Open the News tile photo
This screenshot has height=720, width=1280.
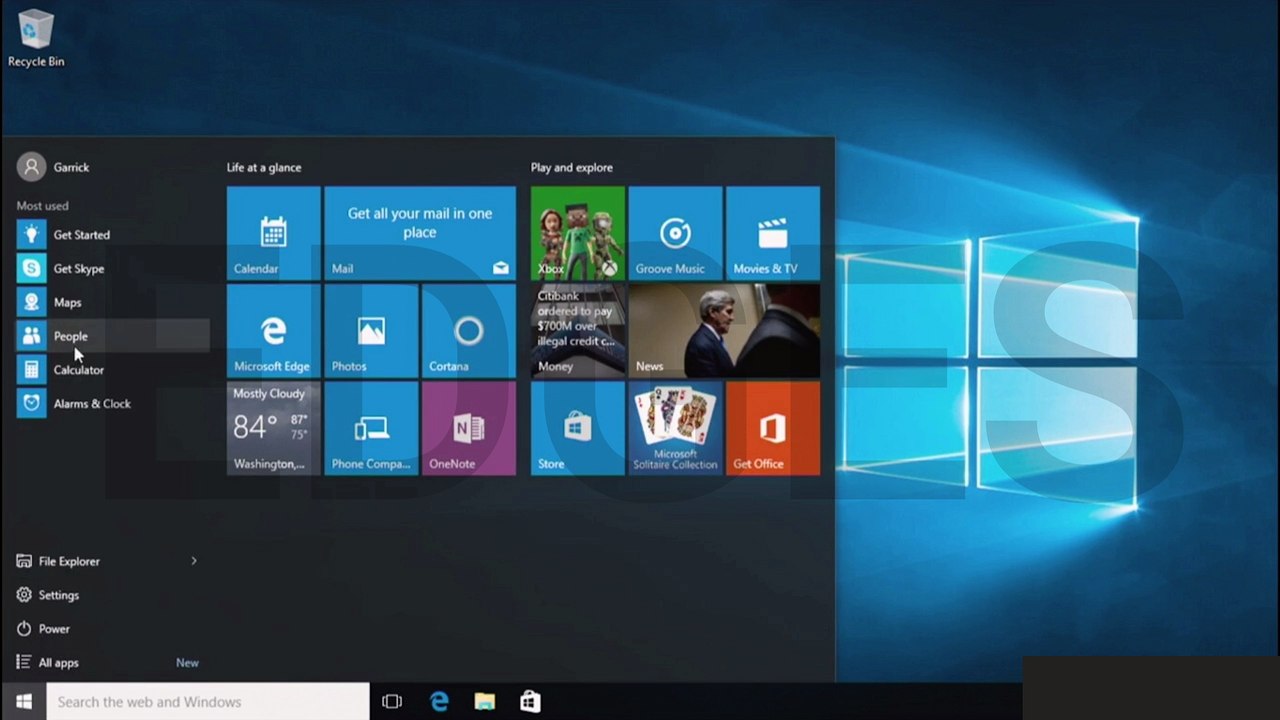724,330
